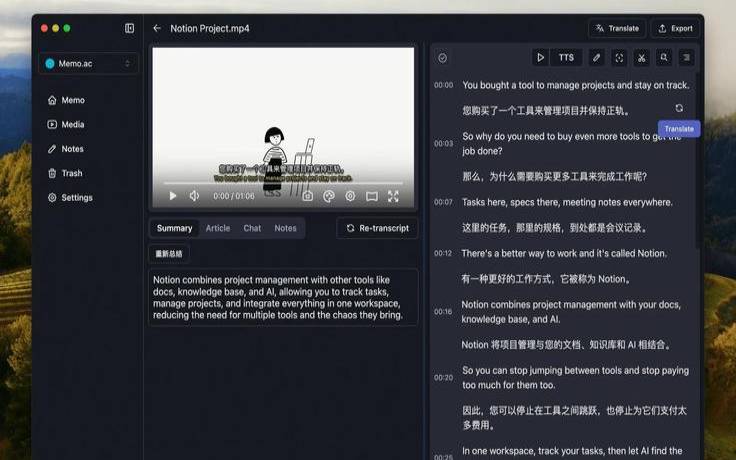Screen dimensions: 736x460
Task: Click the Re-transcript button
Action: coord(377,228)
